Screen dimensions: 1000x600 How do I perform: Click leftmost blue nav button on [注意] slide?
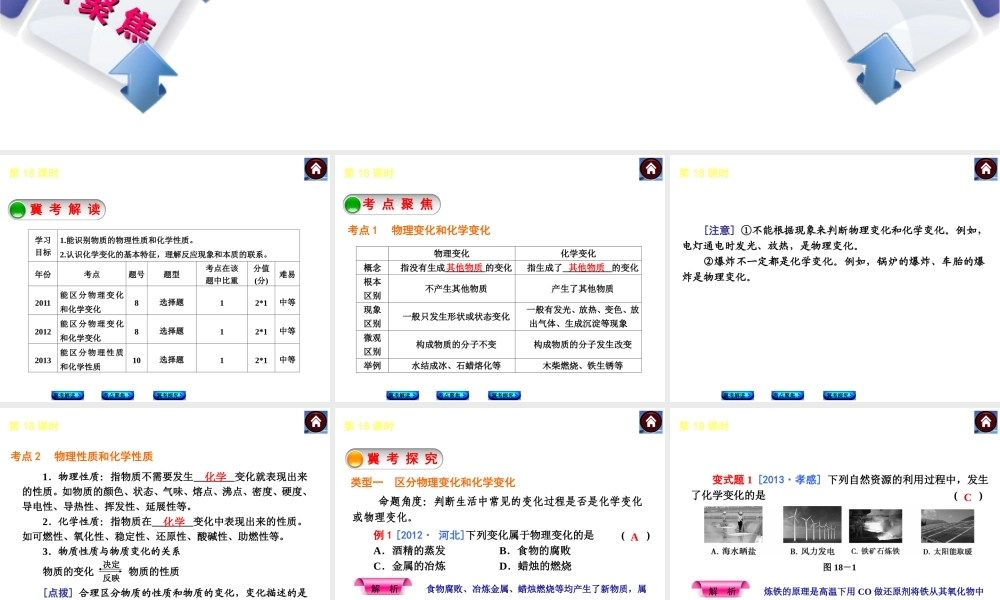tap(737, 395)
